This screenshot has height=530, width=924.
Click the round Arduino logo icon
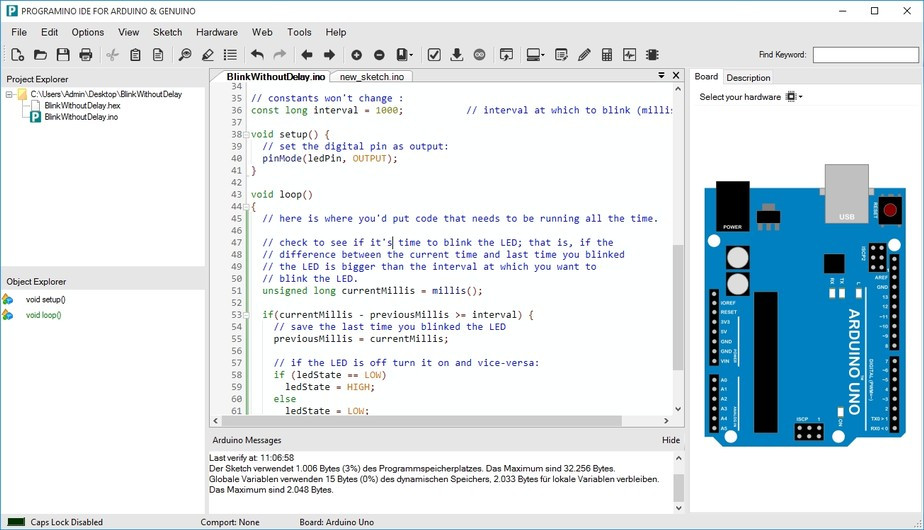[480, 55]
